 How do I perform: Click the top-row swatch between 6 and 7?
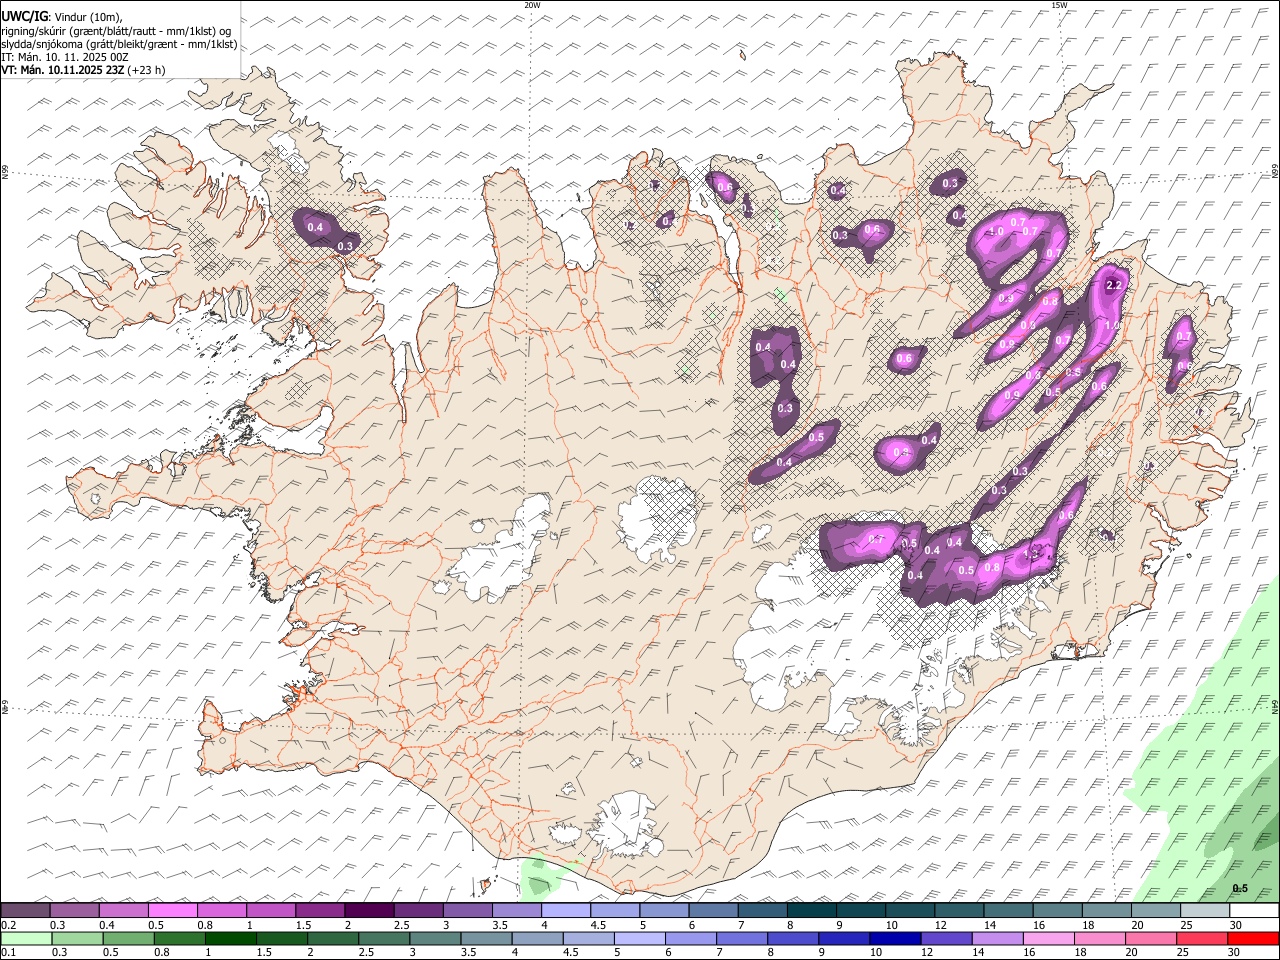pos(713,910)
